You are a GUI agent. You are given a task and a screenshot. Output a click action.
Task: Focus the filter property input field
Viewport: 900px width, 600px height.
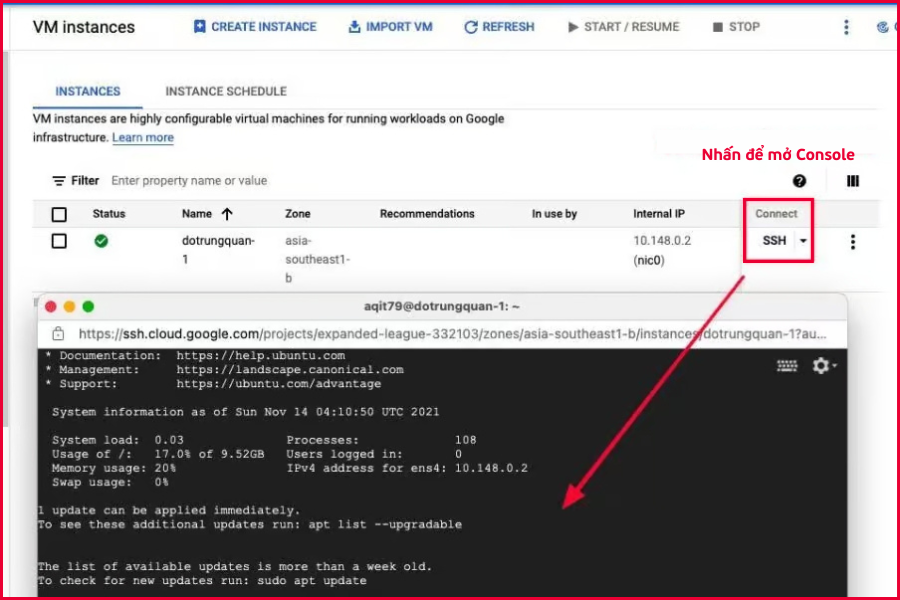[189, 181]
